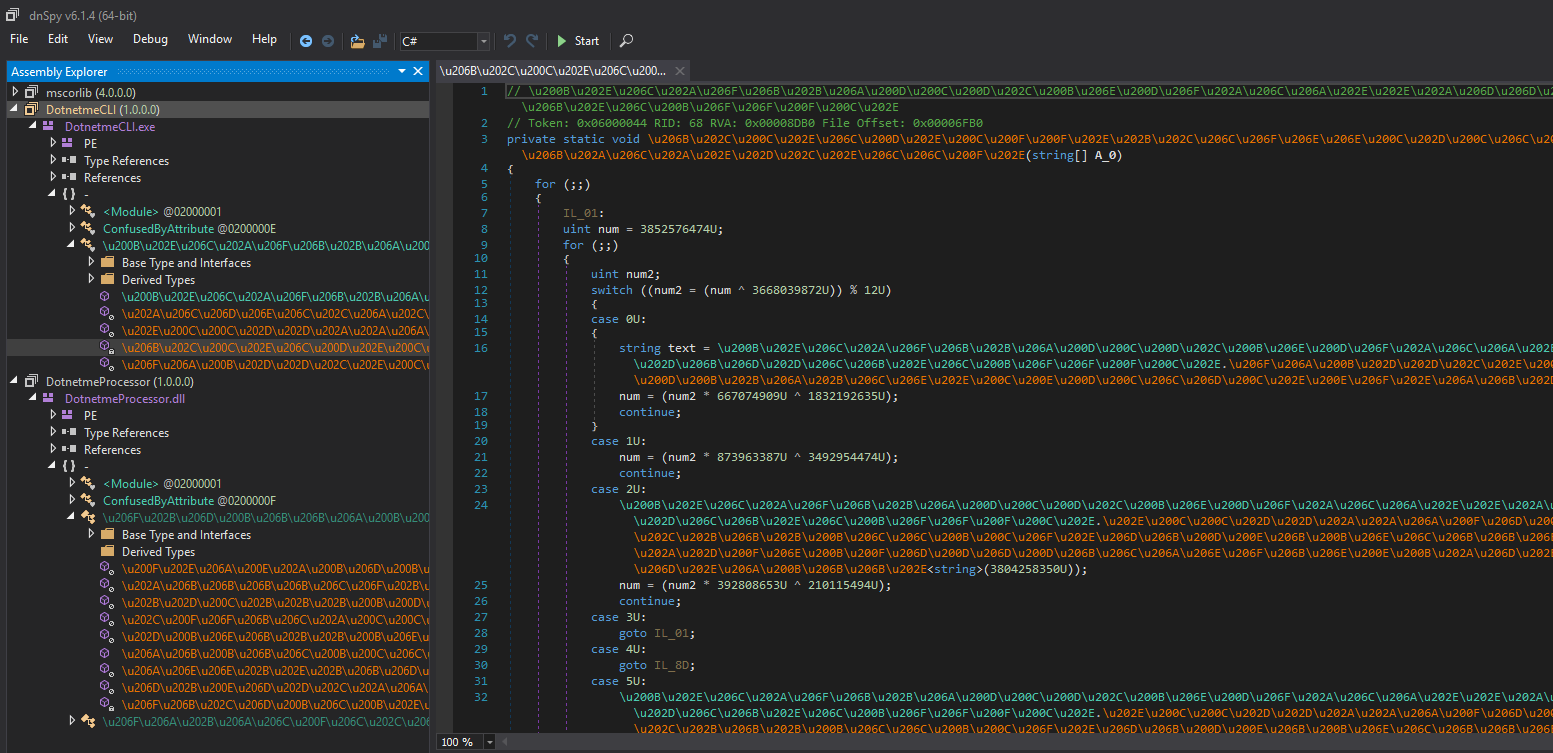The height and width of the screenshot is (753, 1553).
Task: Click the Navigate Forward arrow icon
Action: pos(326,41)
